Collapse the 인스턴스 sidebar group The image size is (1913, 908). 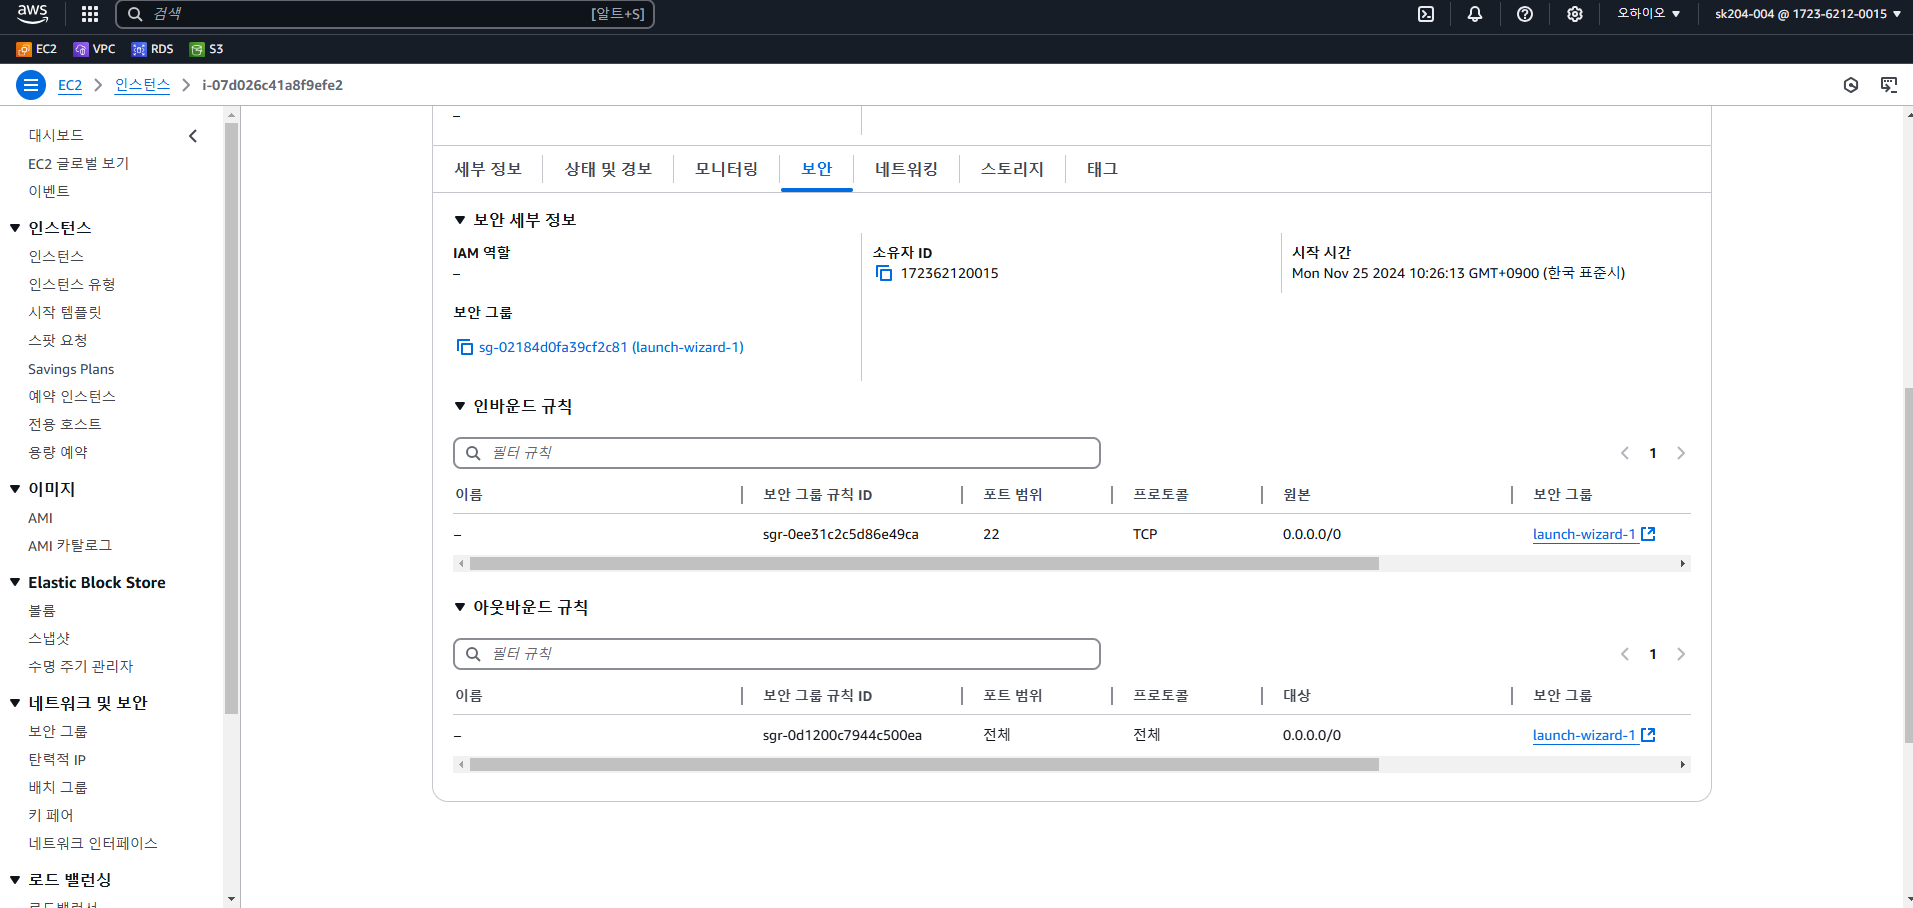[15, 228]
